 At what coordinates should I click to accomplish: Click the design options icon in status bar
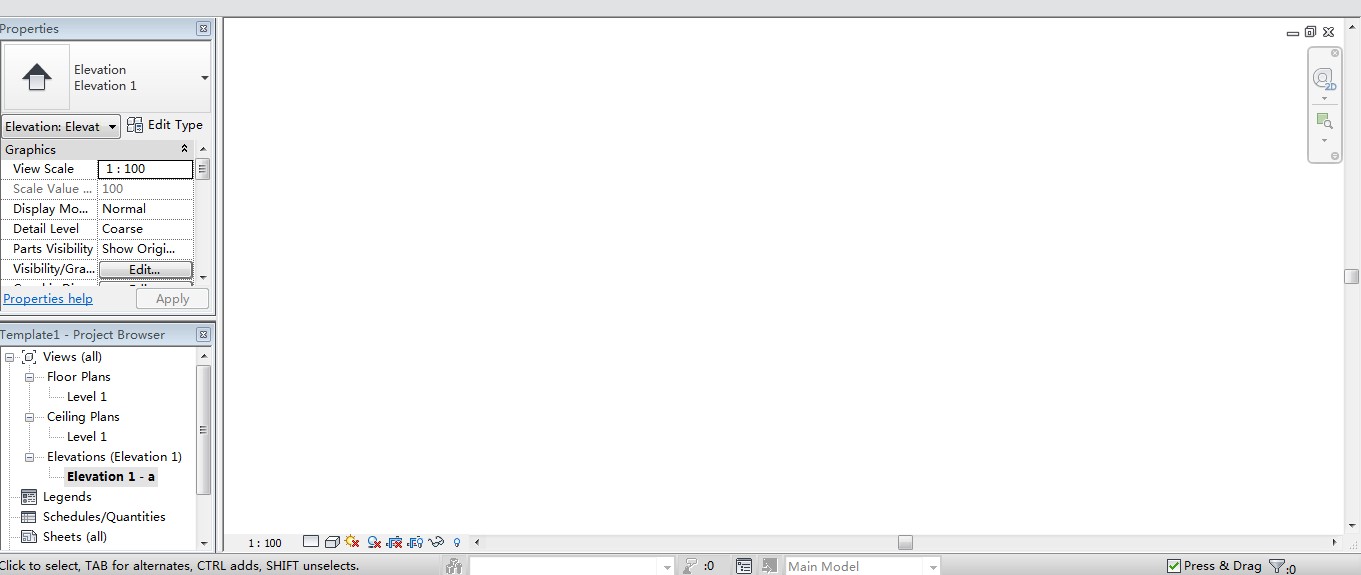click(744, 566)
